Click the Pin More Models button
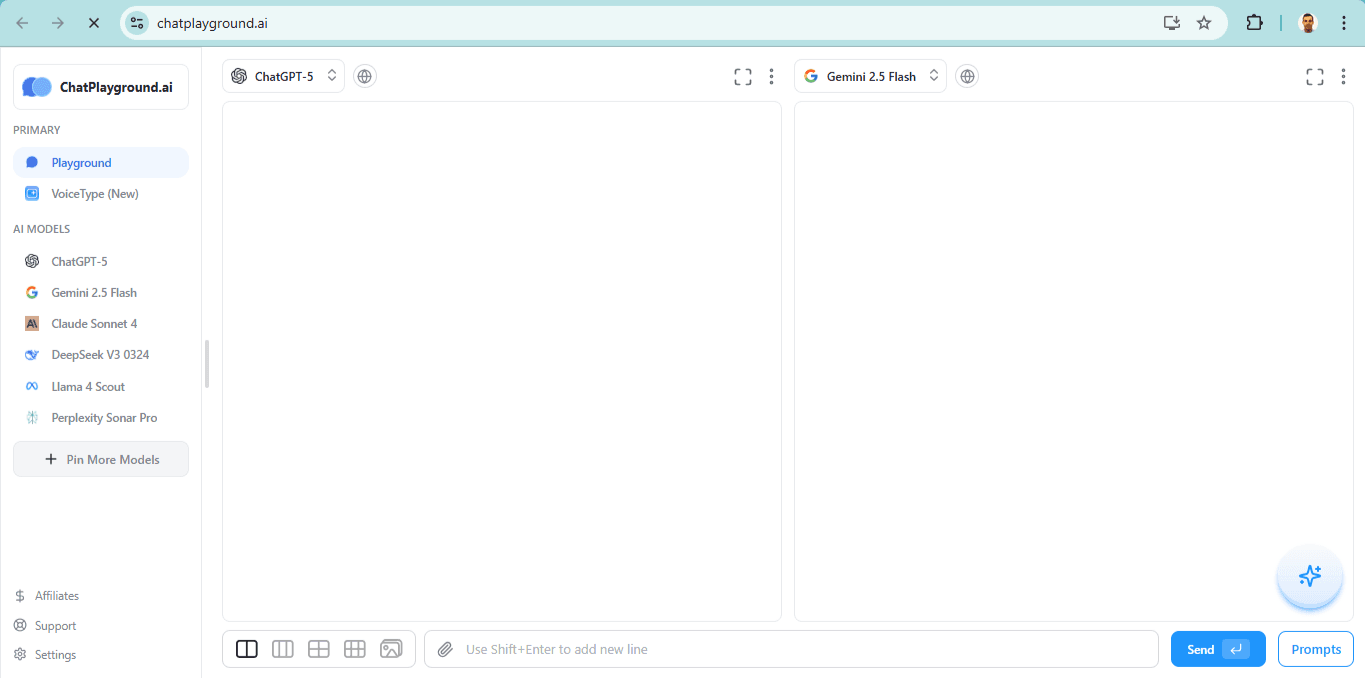Viewport: 1365px width, 678px height. click(x=100, y=459)
